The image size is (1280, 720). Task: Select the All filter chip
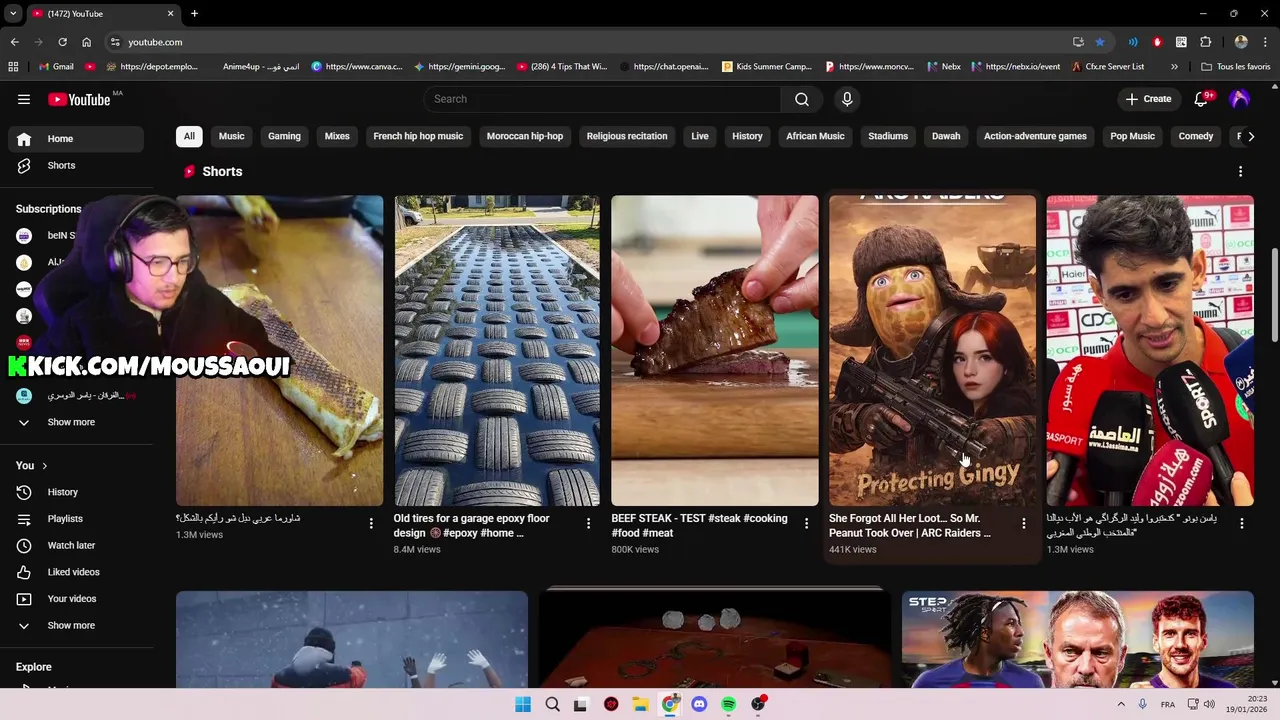tap(189, 136)
